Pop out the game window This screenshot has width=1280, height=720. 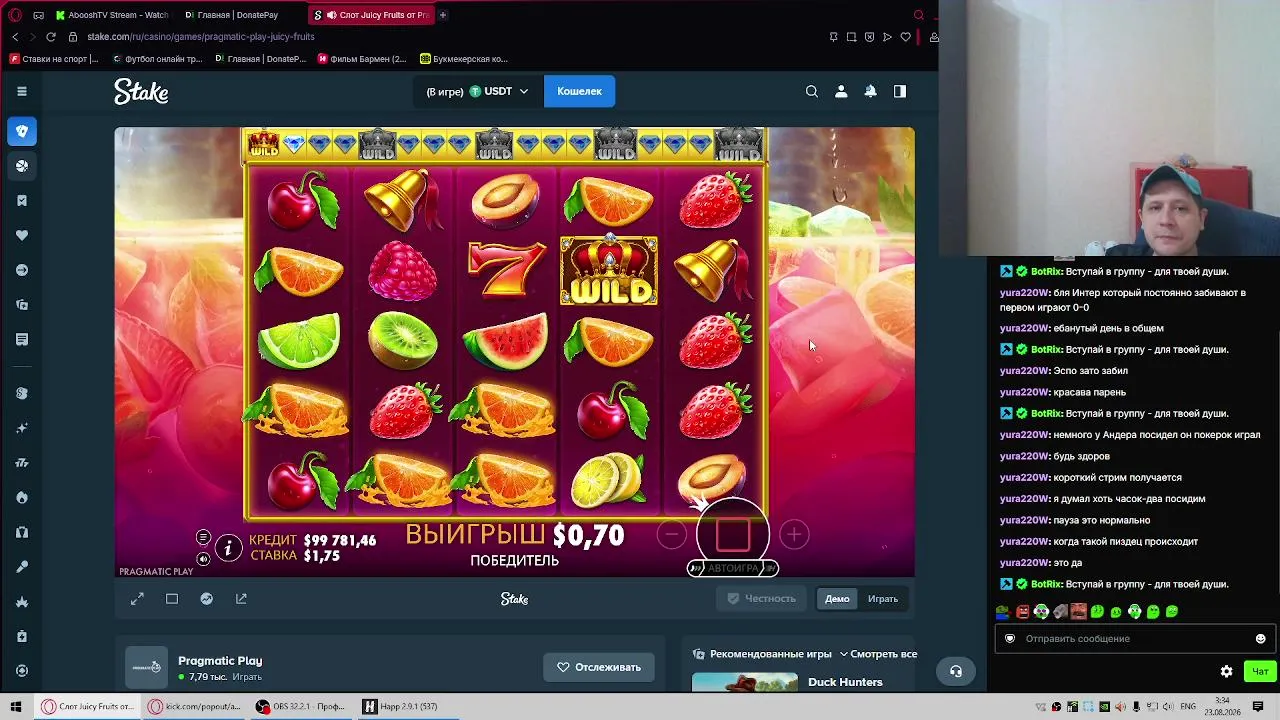tap(241, 599)
